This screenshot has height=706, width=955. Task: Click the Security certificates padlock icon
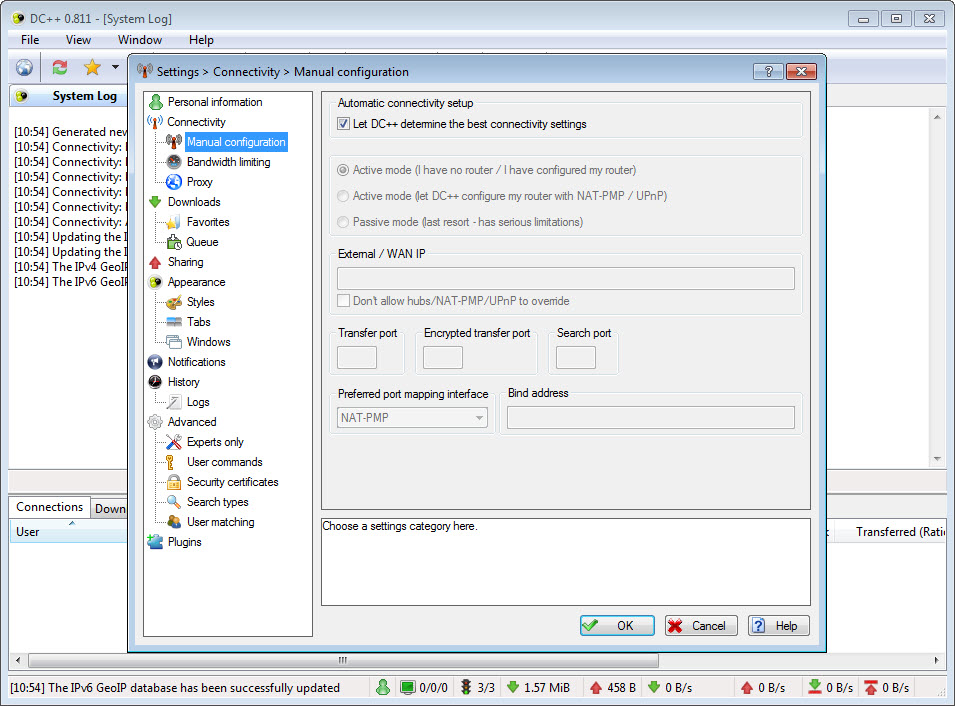tap(174, 482)
